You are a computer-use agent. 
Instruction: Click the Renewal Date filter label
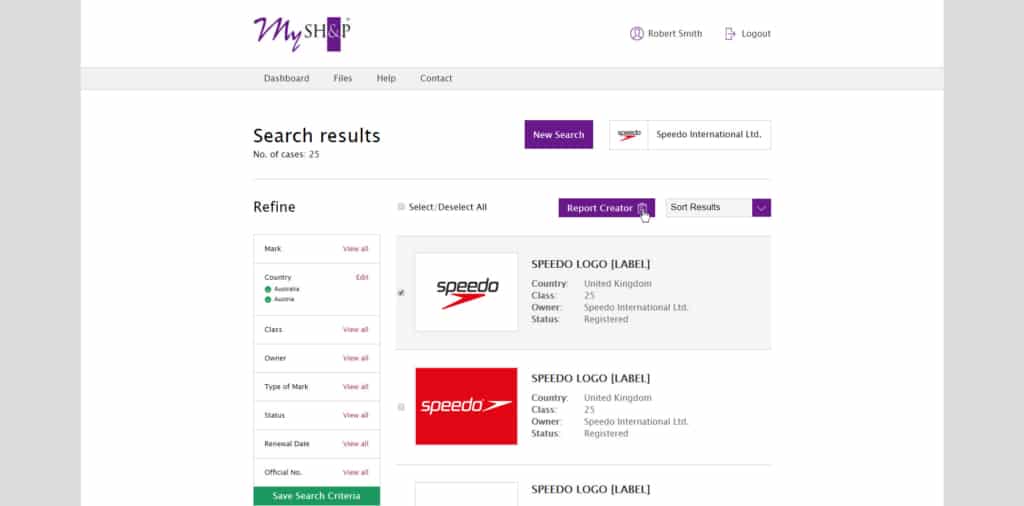click(x=287, y=444)
